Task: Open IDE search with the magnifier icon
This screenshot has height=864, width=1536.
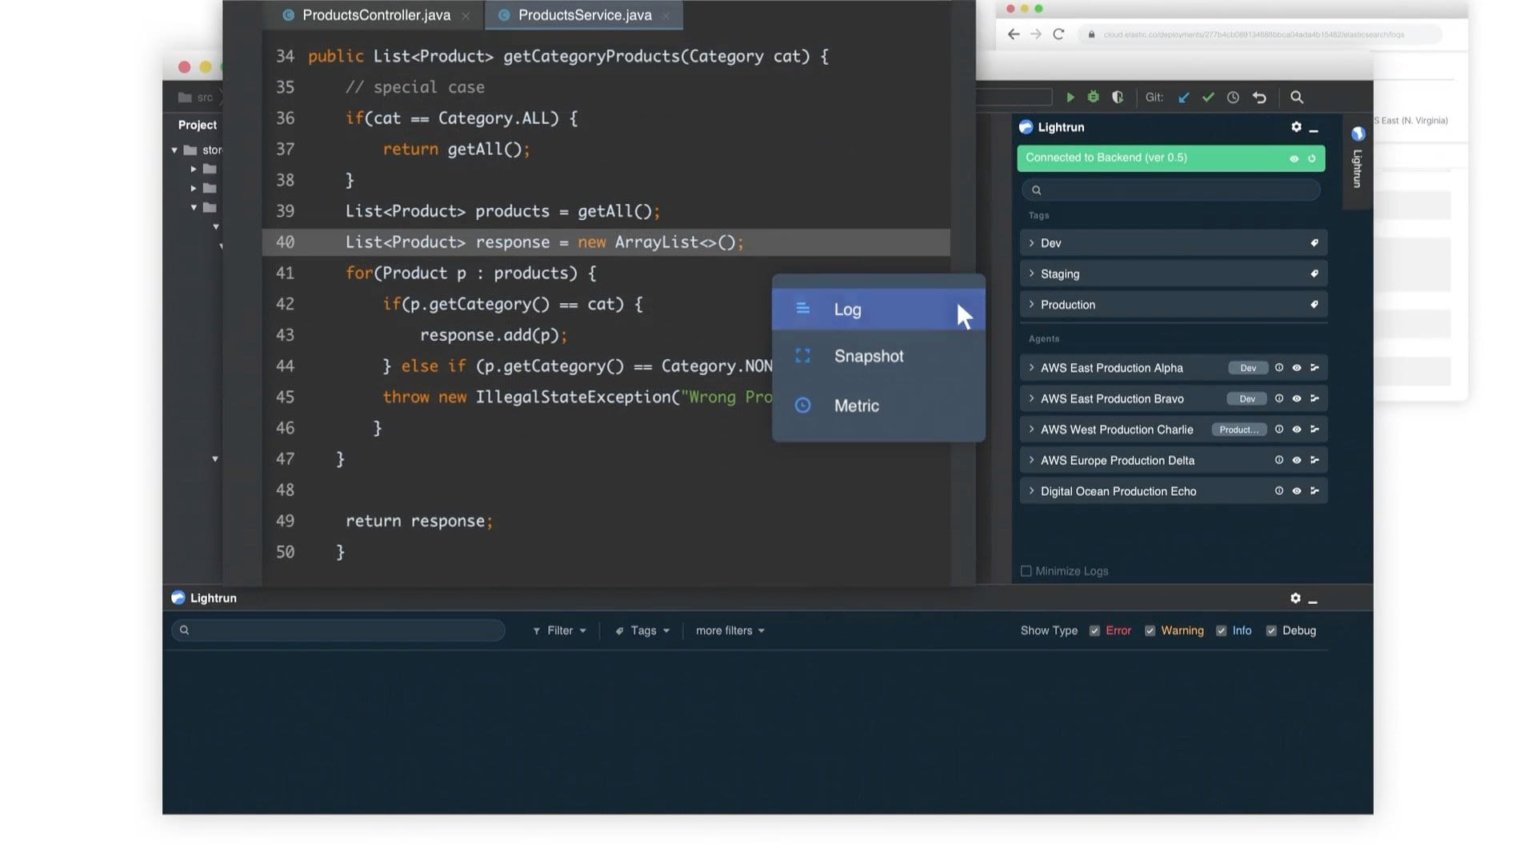Action: pyautogui.click(x=1297, y=97)
